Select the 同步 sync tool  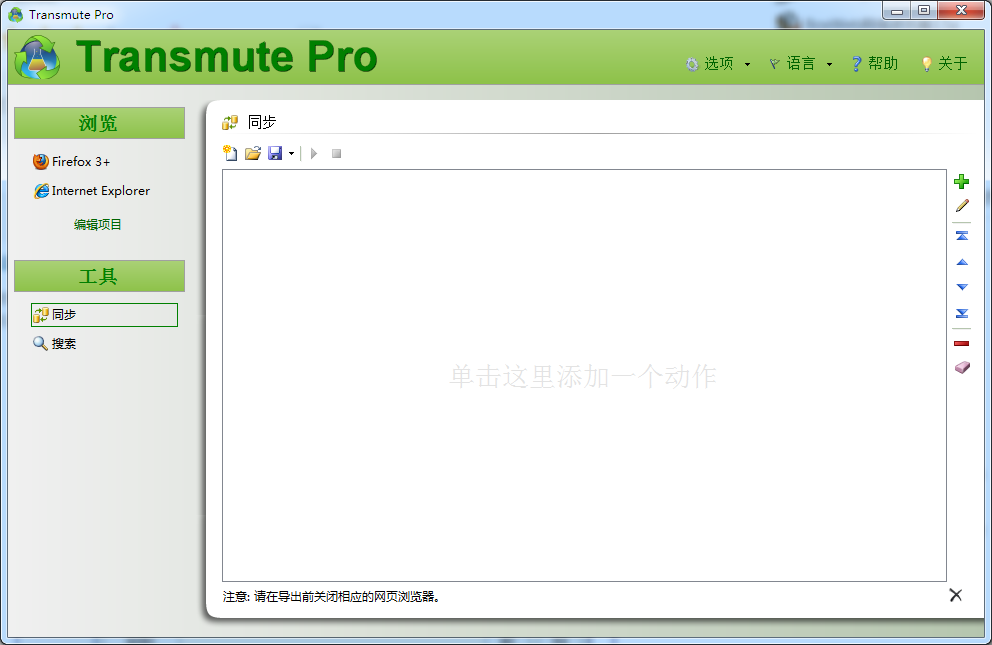[x=104, y=315]
